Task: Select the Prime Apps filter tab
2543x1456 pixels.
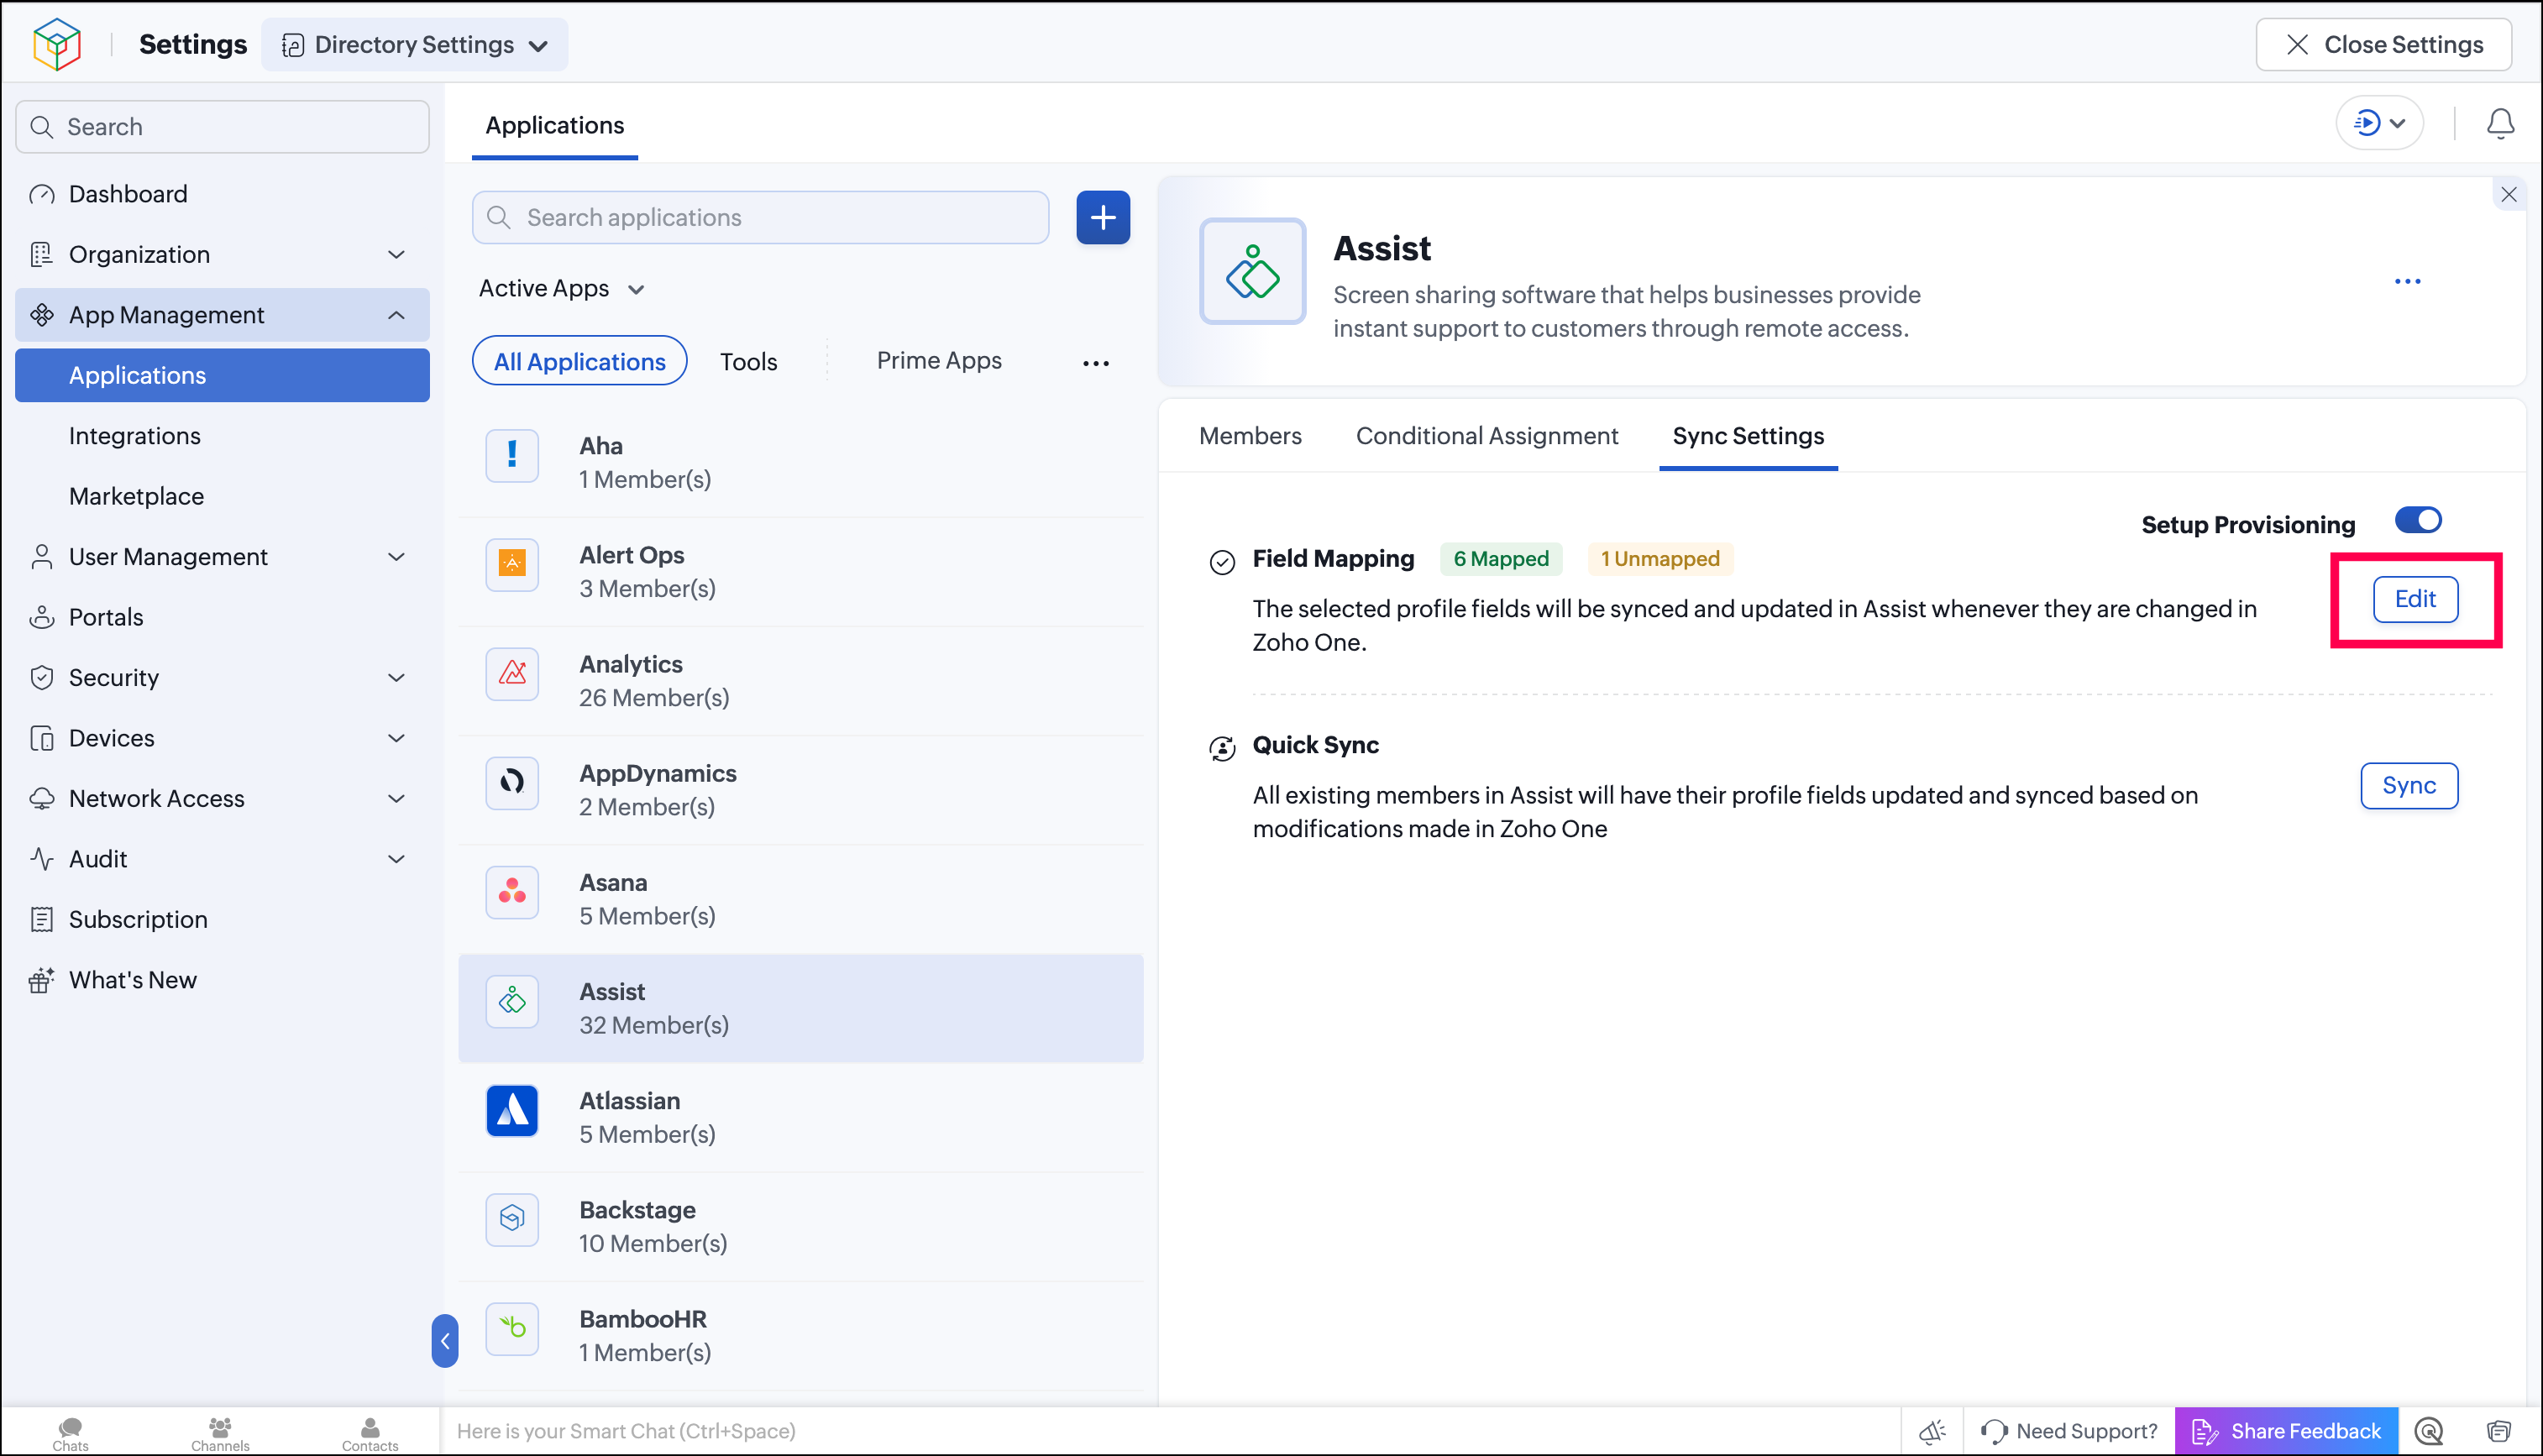Action: tap(939, 361)
